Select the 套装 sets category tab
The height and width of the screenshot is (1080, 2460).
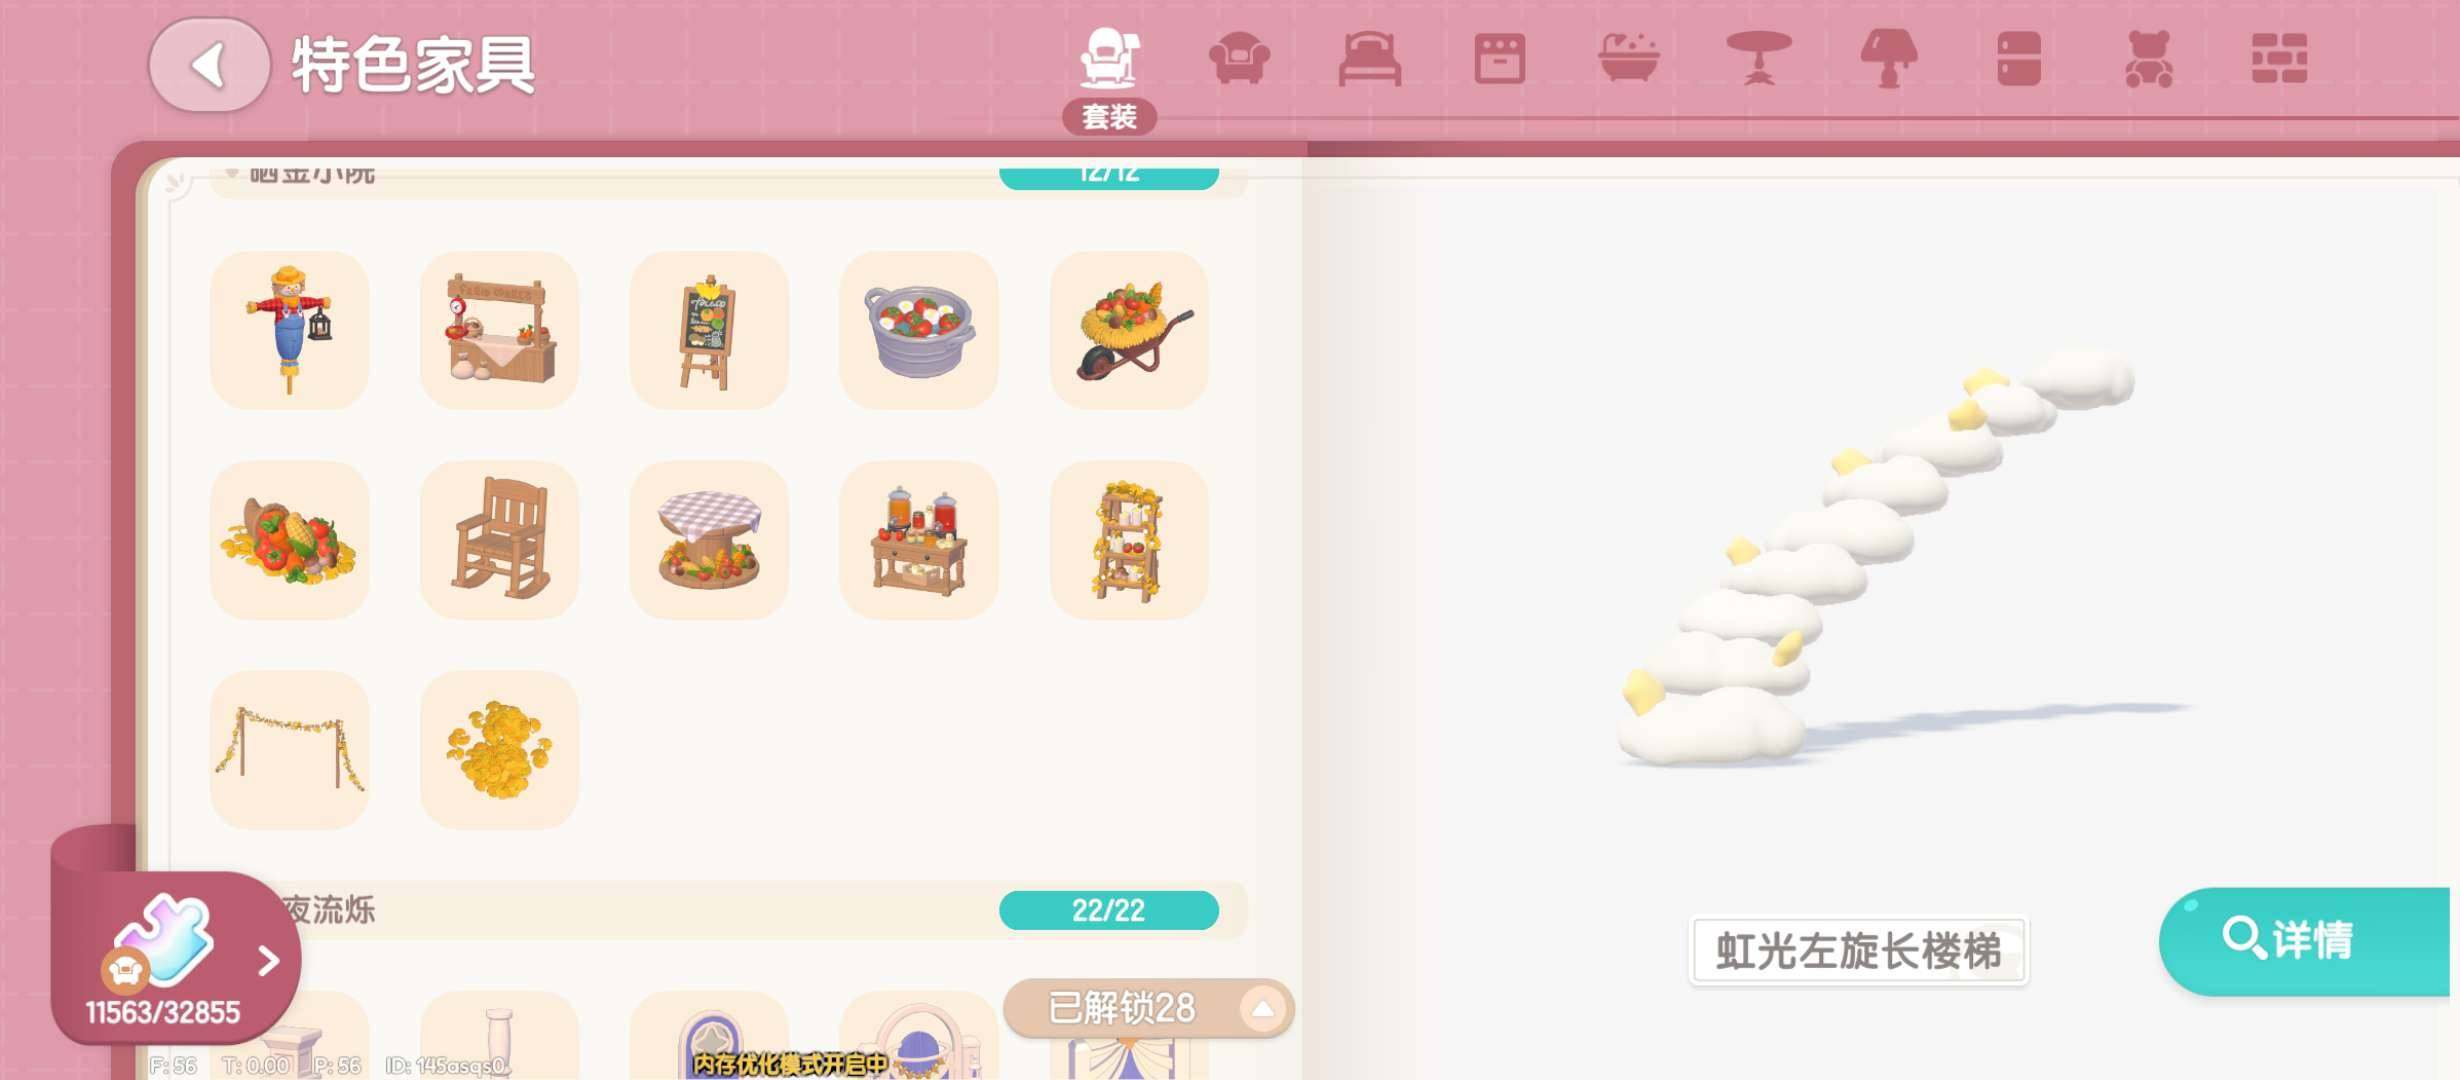click(x=1109, y=80)
